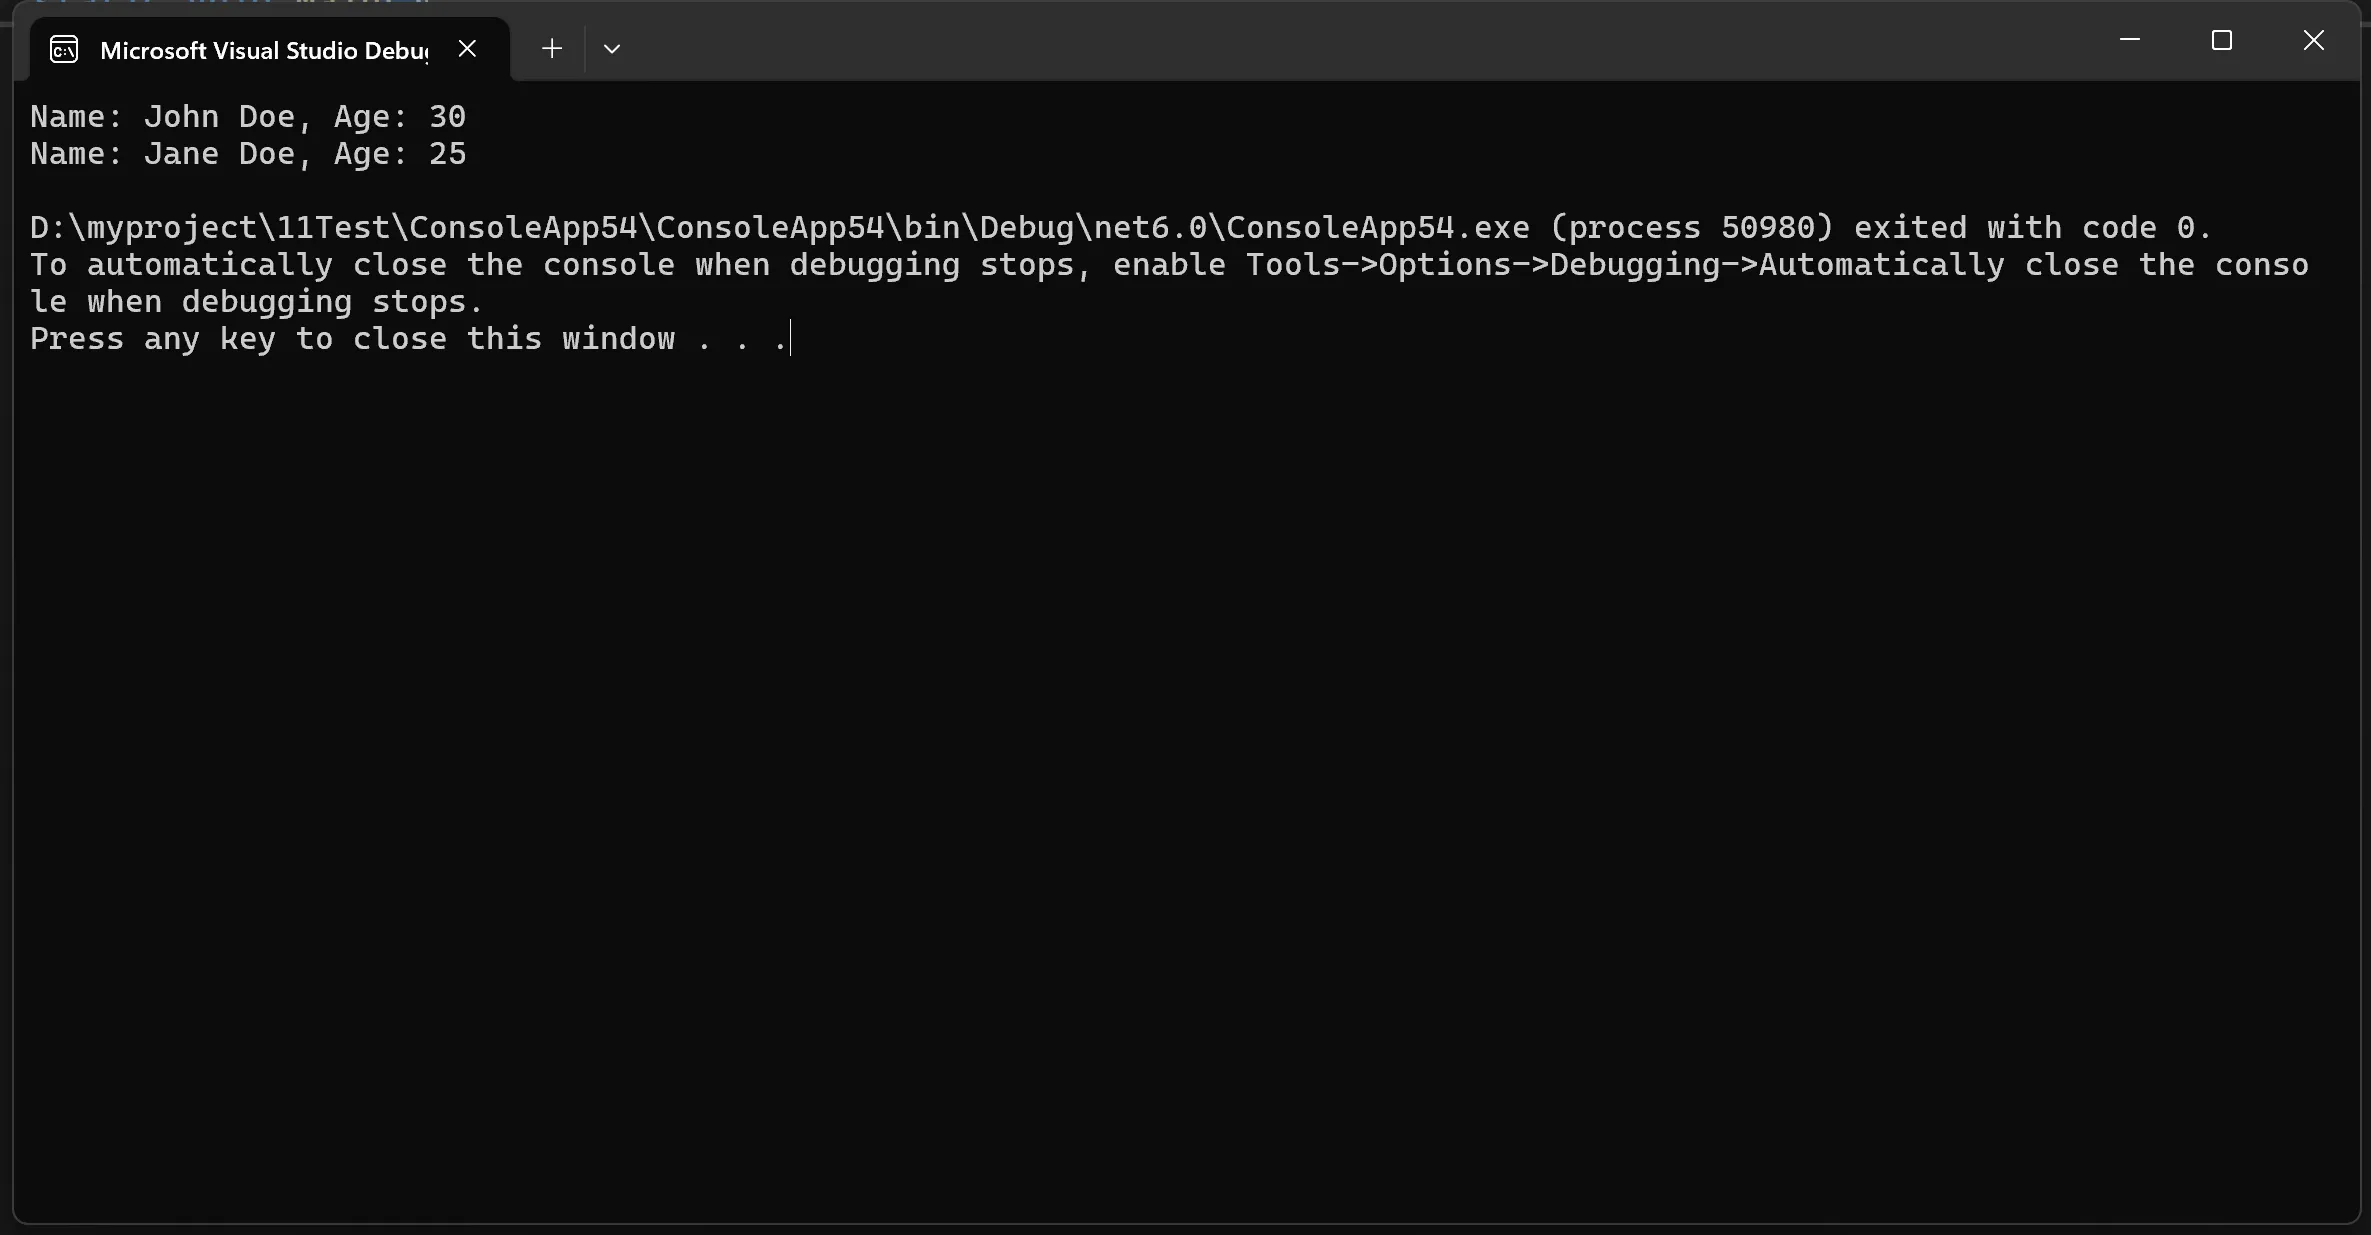Click the ConsoleApp54.exe file path text
2371x1235 pixels.
[780, 228]
